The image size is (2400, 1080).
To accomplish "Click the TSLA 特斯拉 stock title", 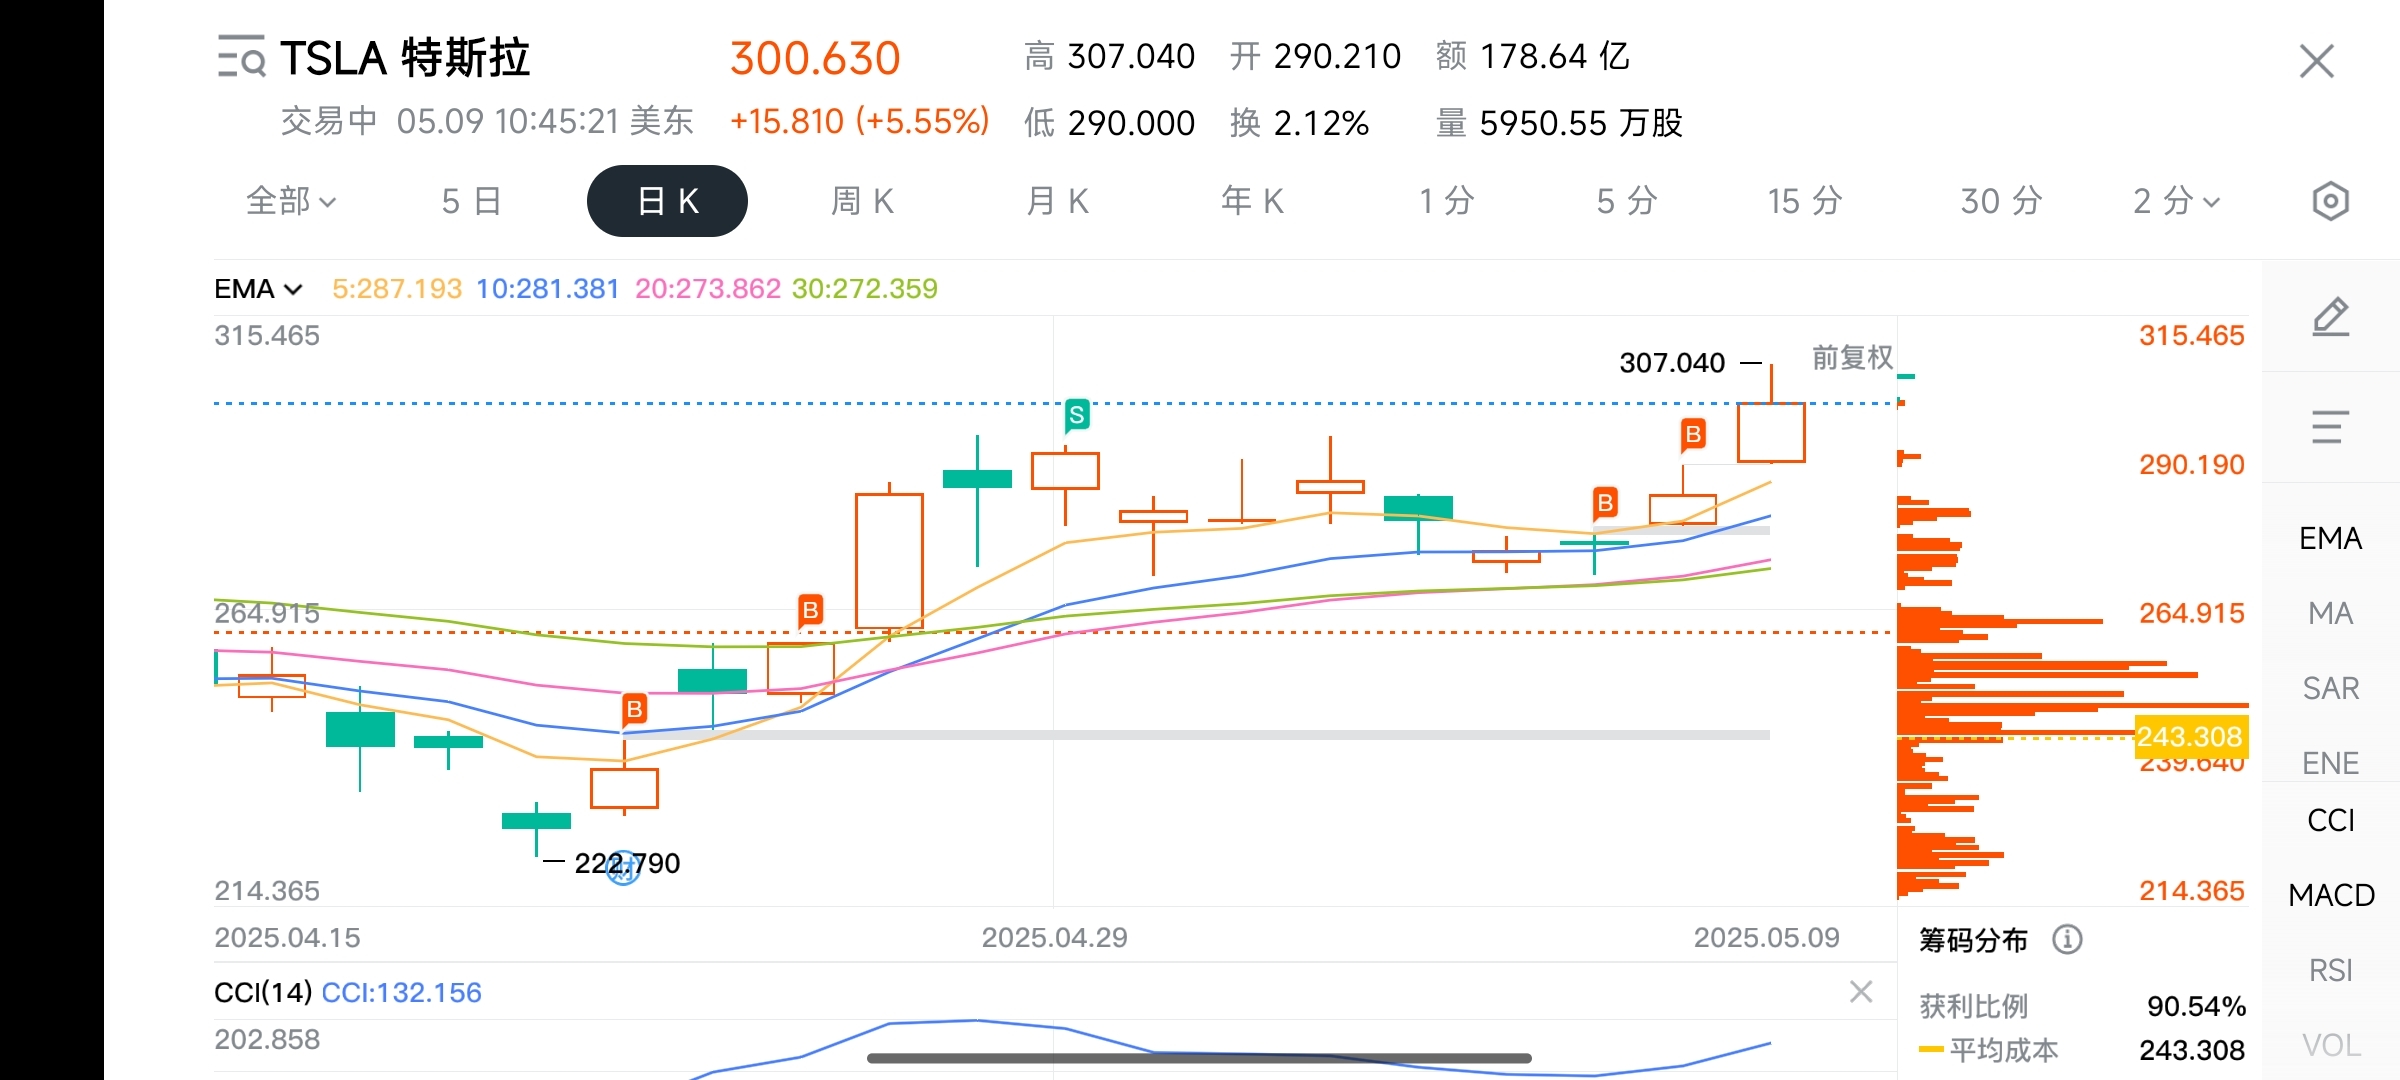I will pyautogui.click(x=405, y=58).
